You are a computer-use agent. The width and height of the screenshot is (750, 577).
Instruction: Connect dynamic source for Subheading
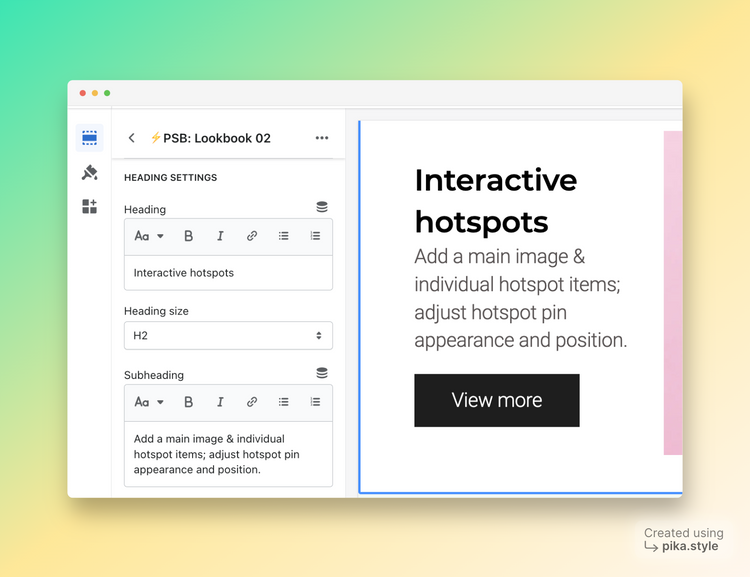pos(321,373)
